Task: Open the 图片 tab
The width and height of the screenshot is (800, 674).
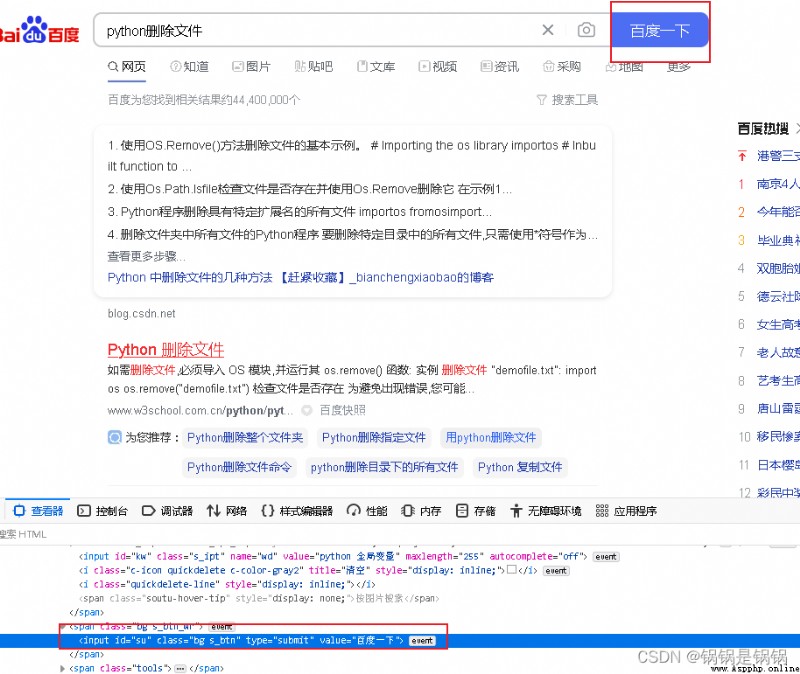Action: (252, 66)
